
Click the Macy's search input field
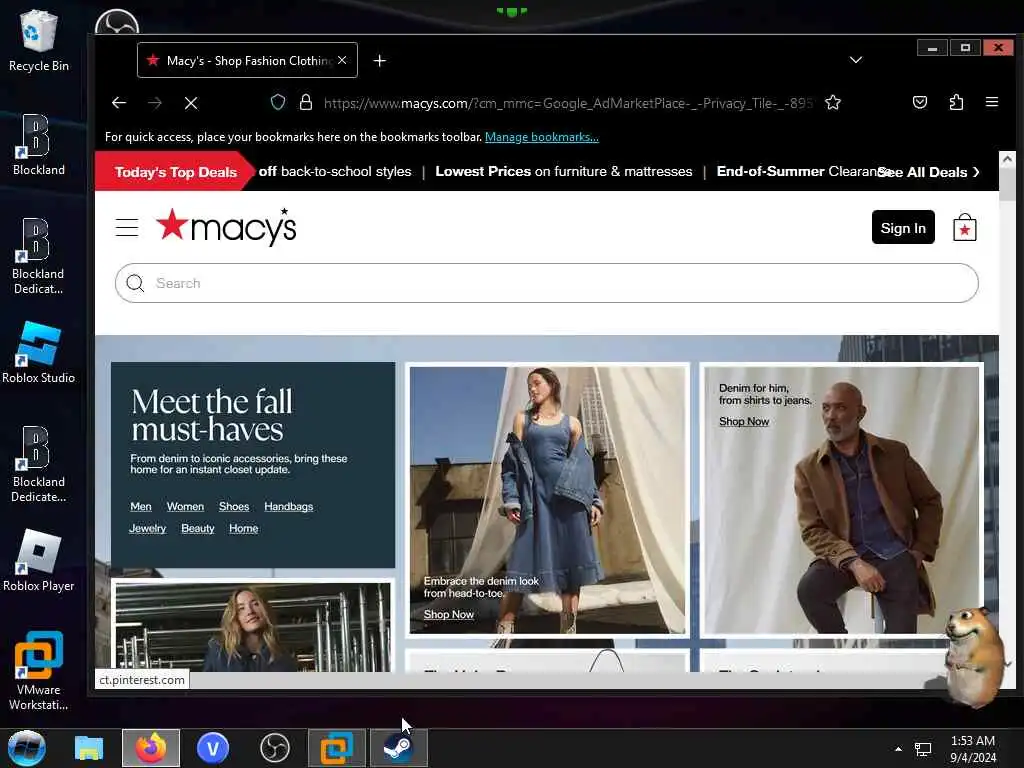547,283
